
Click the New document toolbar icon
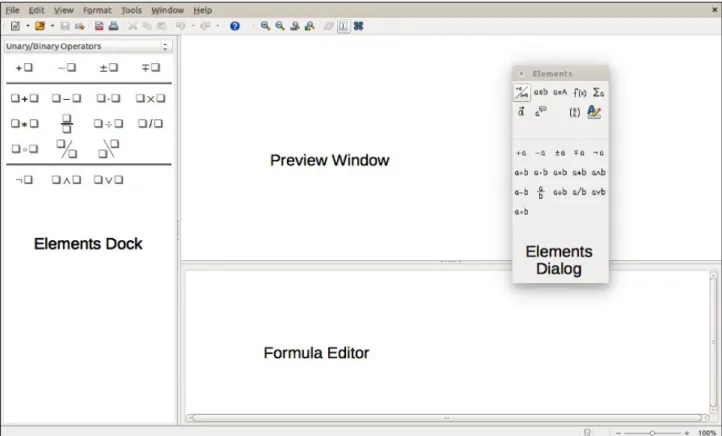[x=15, y=26]
